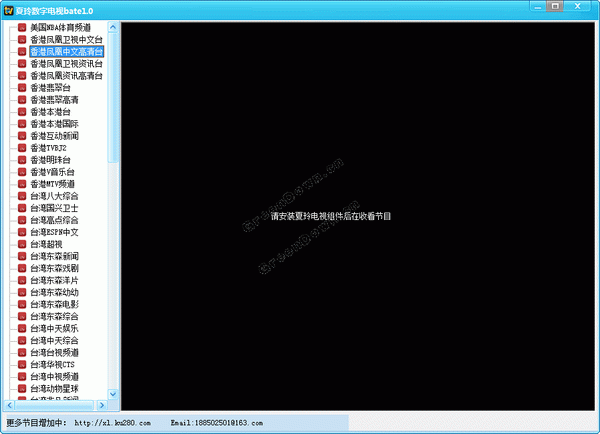Select the 台湾中天综合 channel

click(54, 341)
